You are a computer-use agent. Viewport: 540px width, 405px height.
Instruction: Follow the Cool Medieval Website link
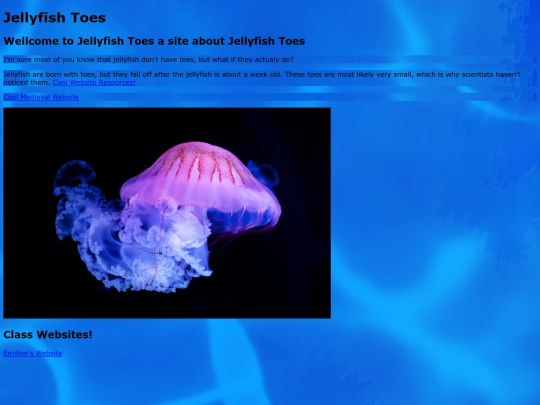coord(41,97)
